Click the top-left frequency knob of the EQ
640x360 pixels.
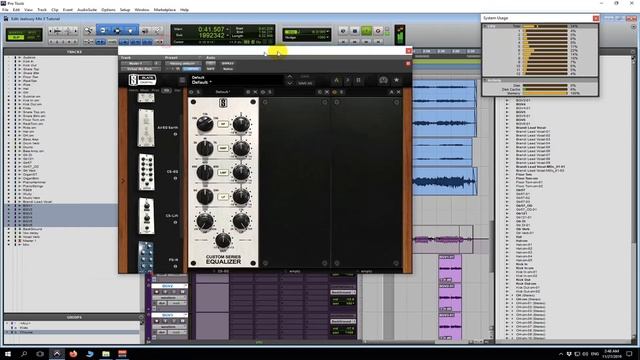pyautogui.click(x=204, y=124)
